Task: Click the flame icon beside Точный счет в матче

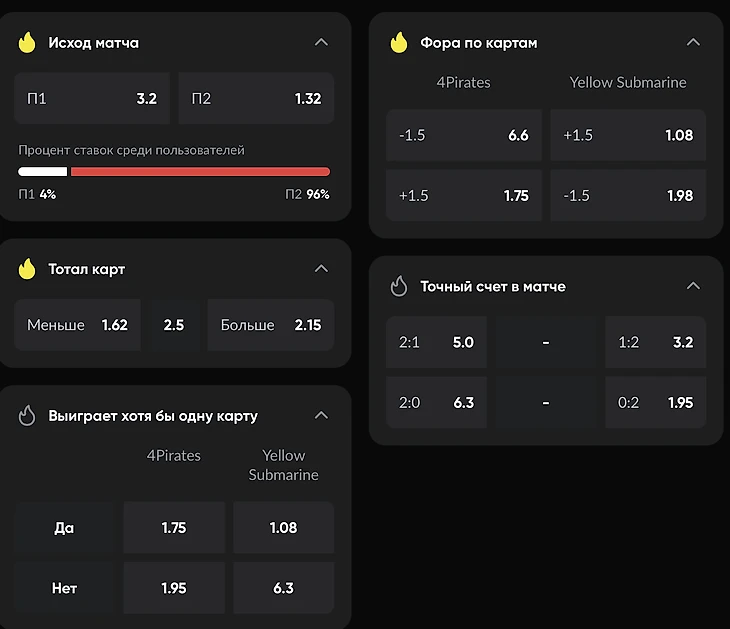Action: tap(399, 286)
